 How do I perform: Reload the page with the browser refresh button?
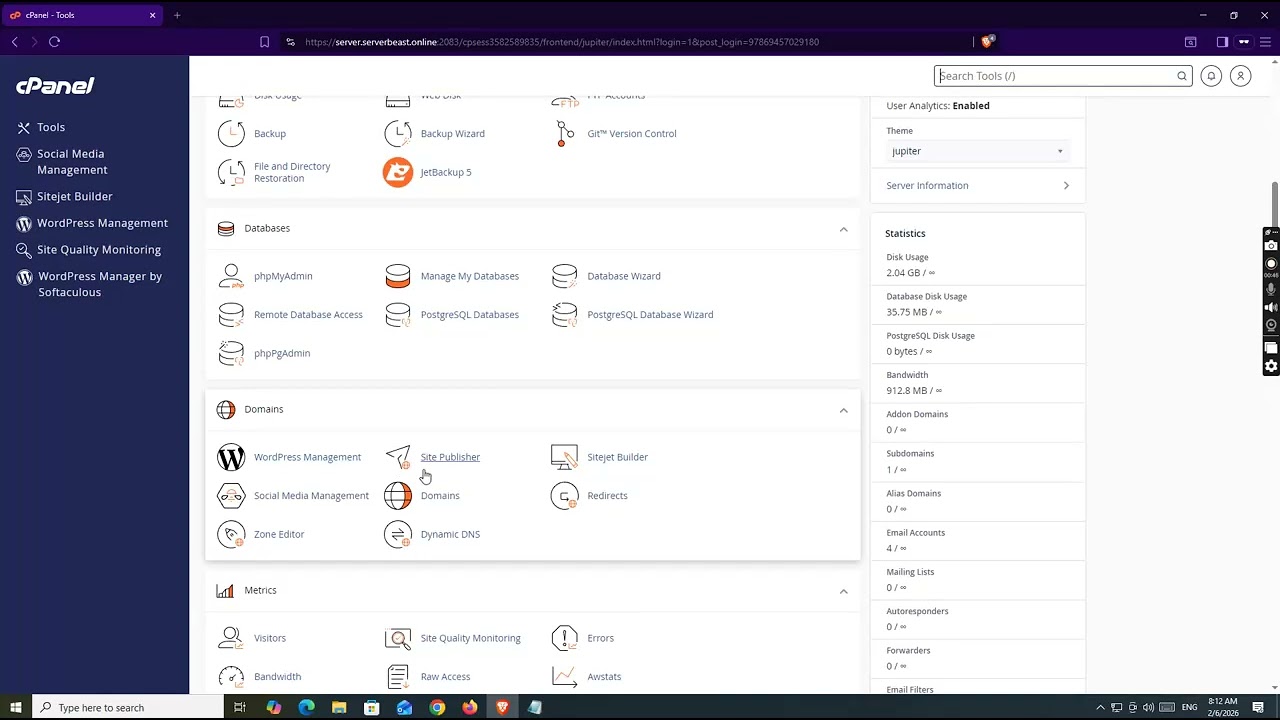pos(55,42)
